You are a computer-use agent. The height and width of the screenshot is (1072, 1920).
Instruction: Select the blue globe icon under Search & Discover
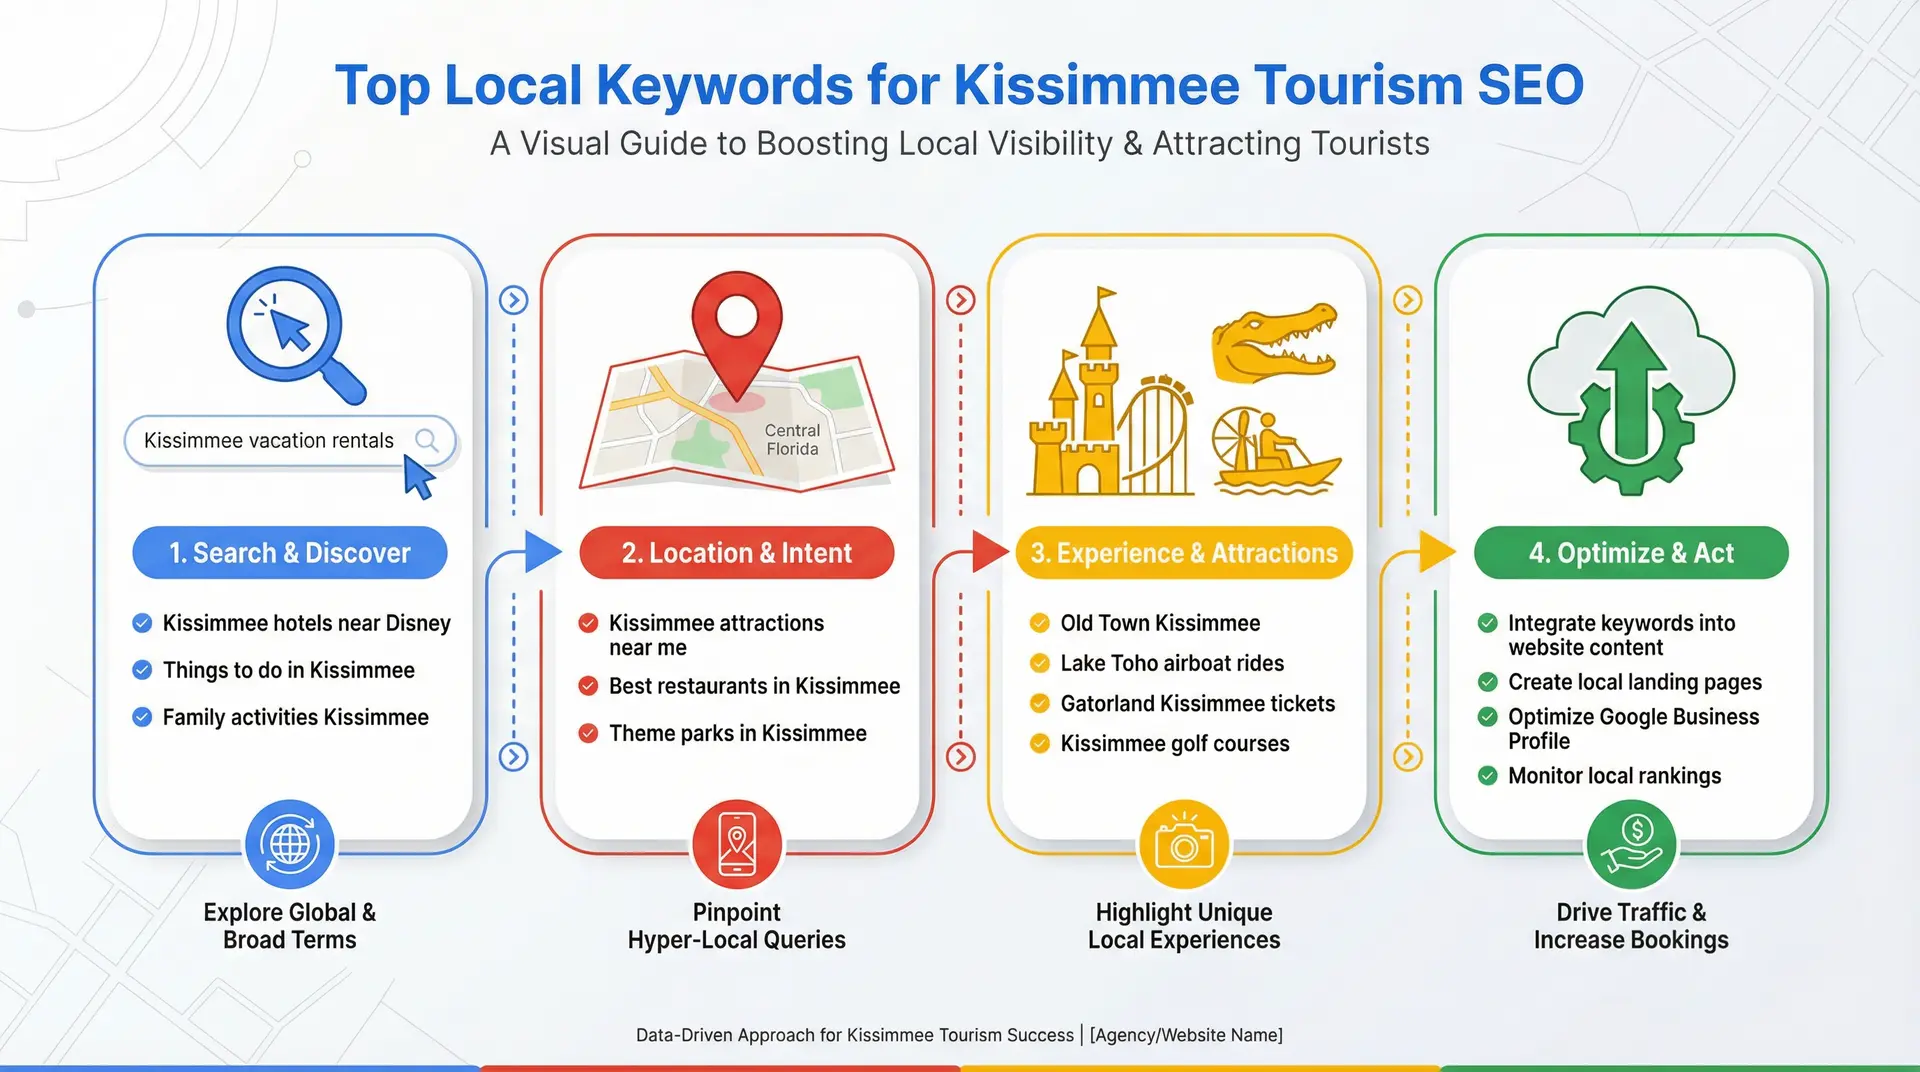pos(289,843)
